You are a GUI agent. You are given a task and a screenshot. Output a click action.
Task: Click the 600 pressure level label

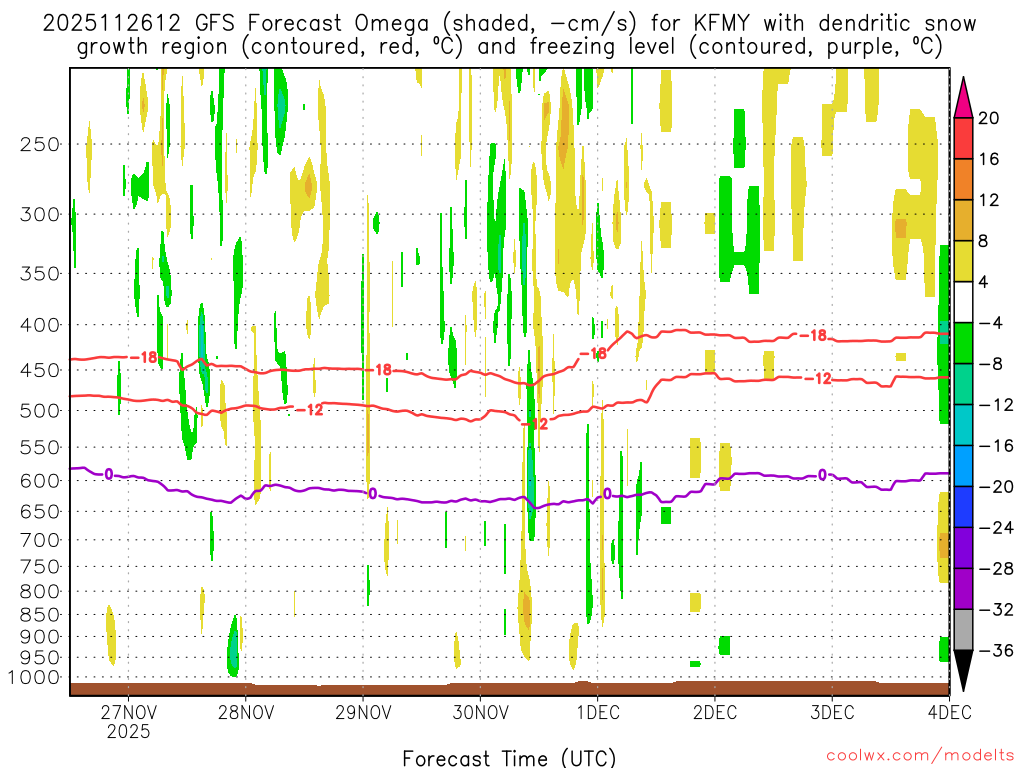click(40, 481)
